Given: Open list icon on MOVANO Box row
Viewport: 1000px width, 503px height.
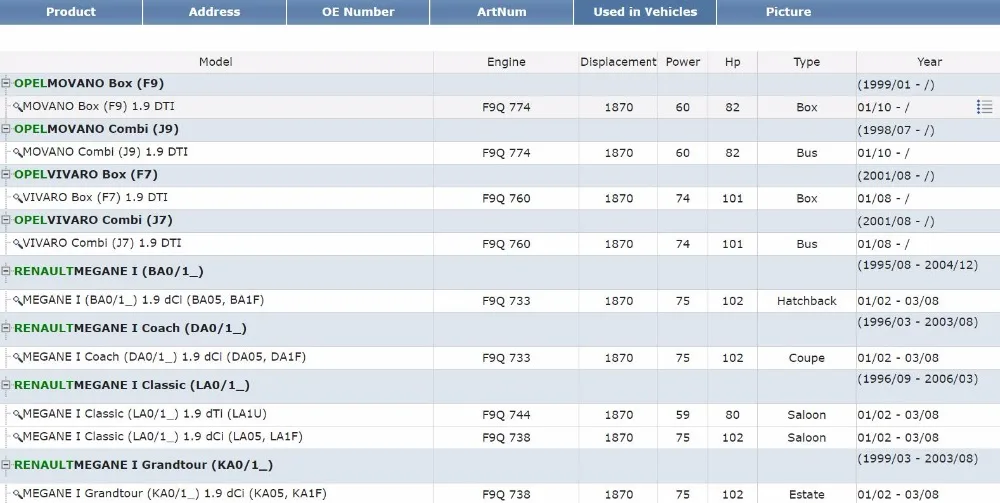Looking at the screenshot, I should click(984, 107).
